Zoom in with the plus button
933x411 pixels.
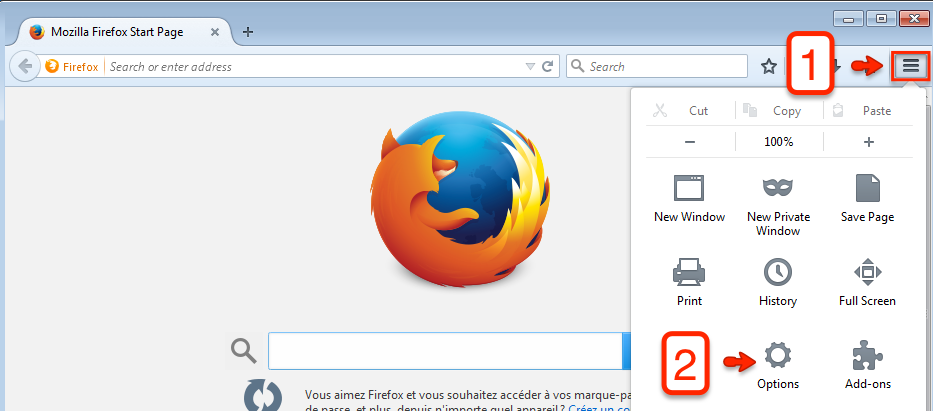(x=868, y=142)
